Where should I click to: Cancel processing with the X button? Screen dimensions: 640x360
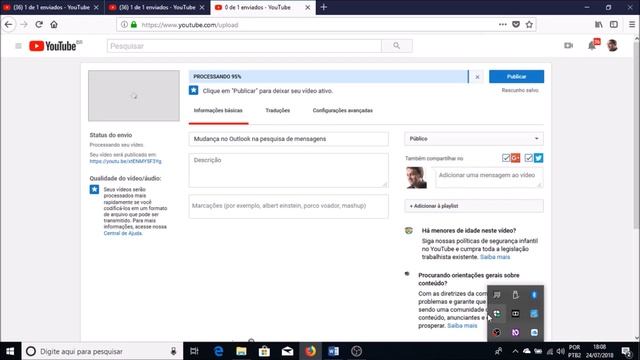[477, 77]
